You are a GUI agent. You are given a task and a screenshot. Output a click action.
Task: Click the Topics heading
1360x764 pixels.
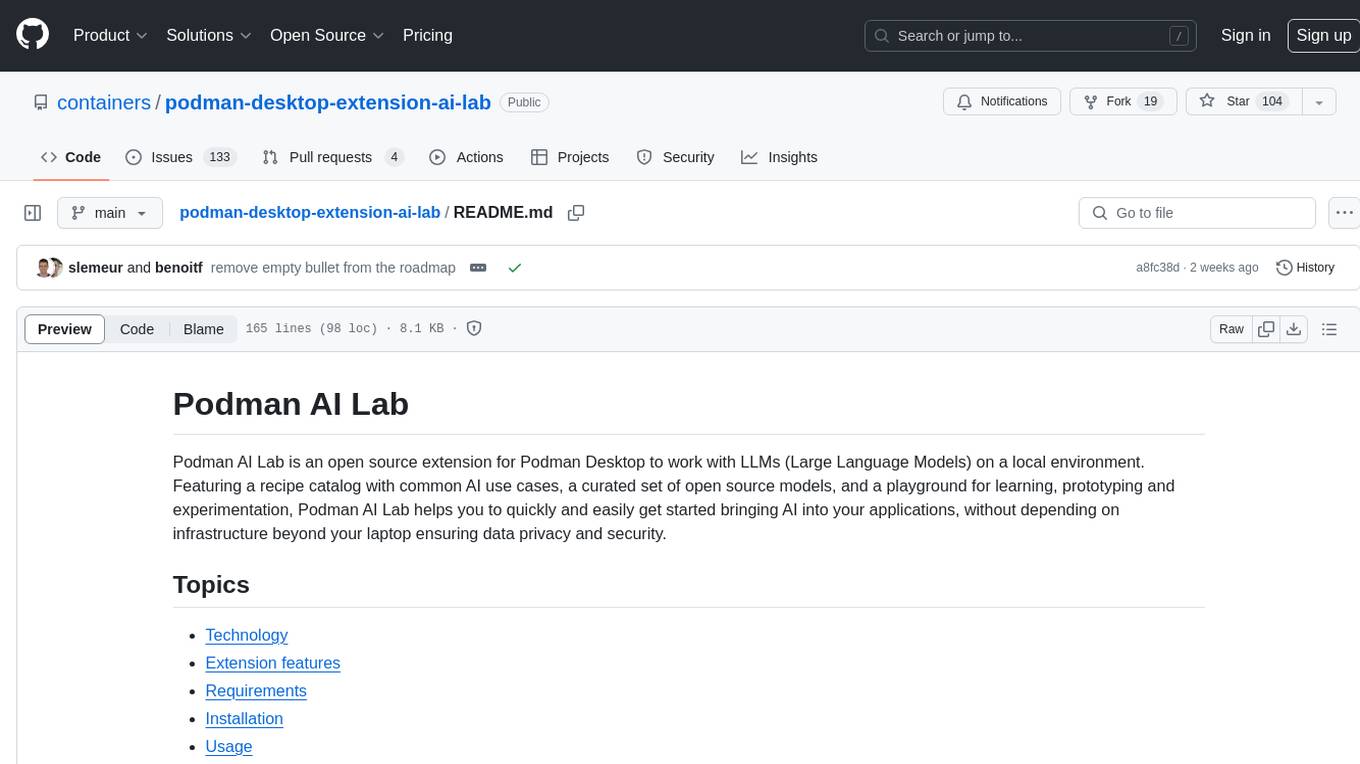click(211, 584)
